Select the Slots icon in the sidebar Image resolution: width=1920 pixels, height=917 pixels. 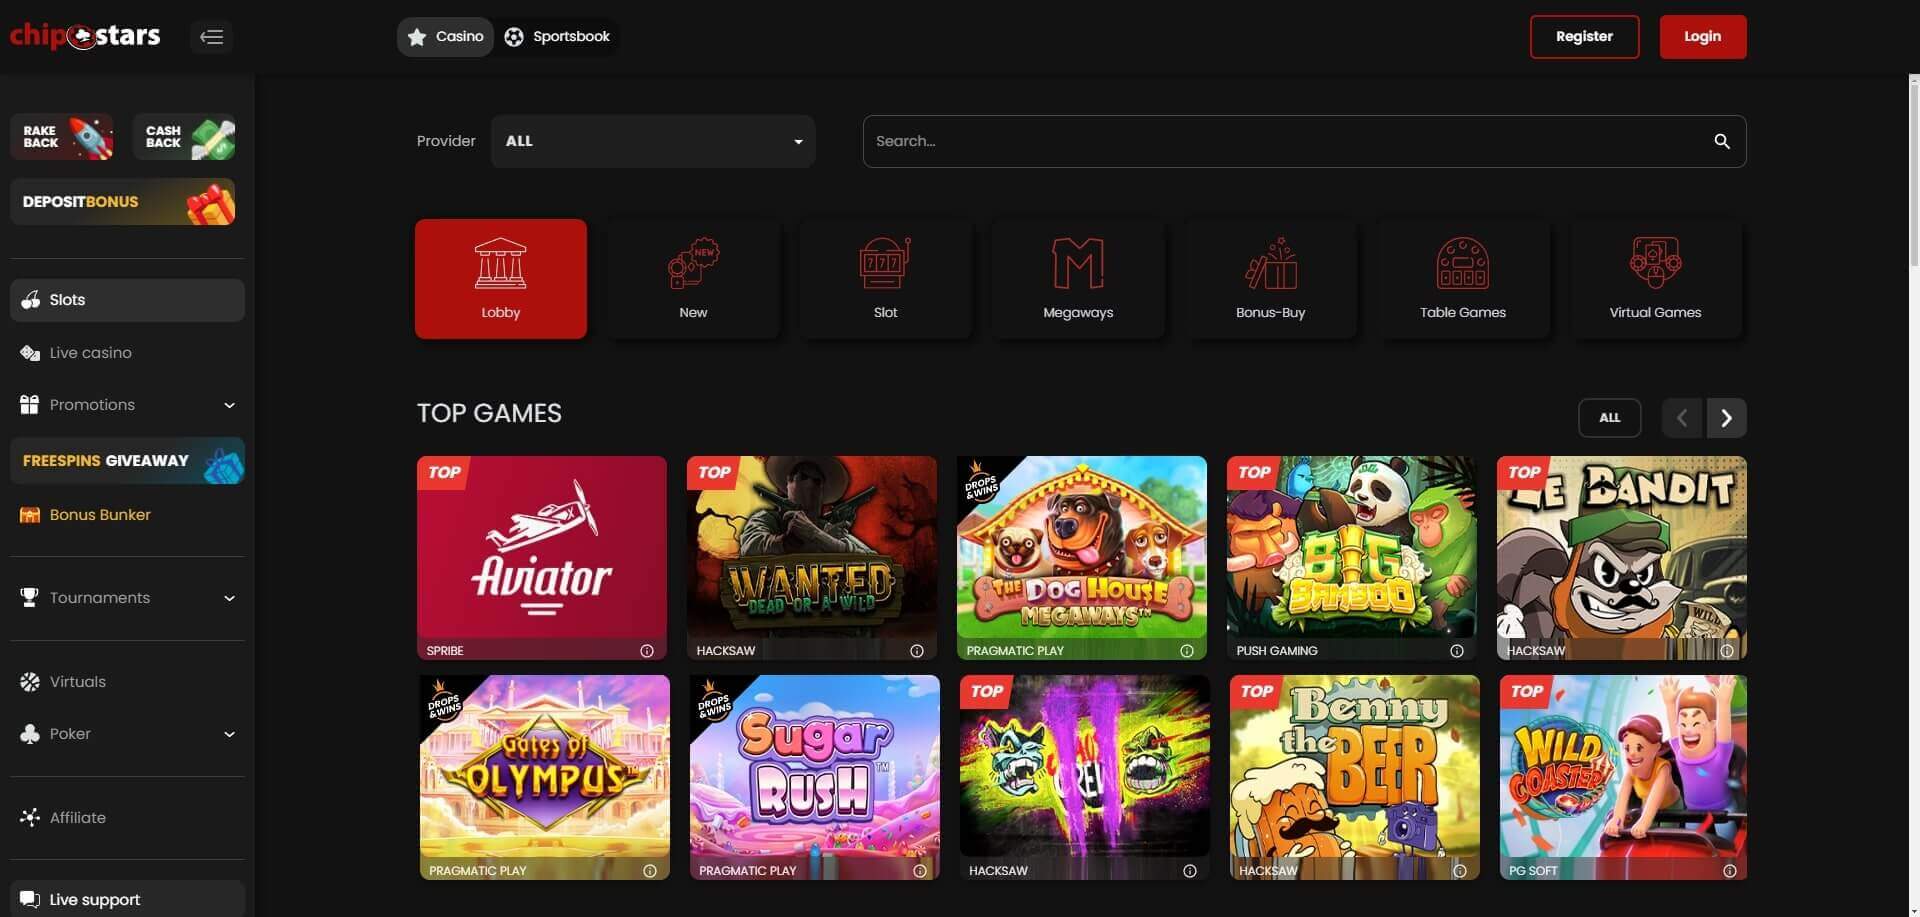29,299
